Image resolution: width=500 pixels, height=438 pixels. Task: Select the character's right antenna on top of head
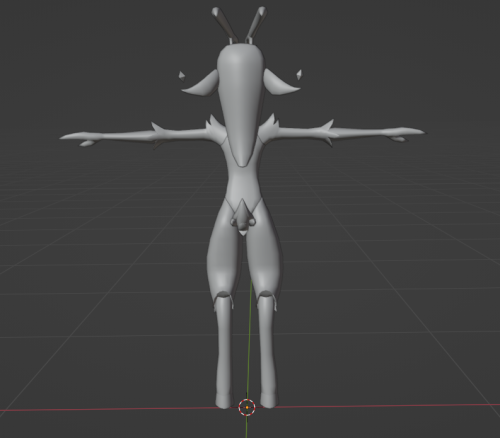[256, 25]
